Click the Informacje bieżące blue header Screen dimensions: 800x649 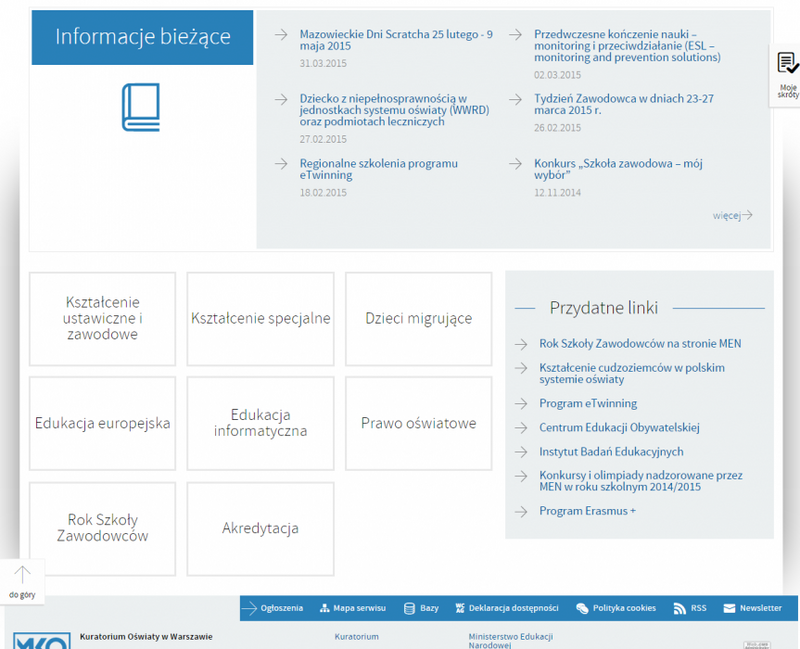[x=142, y=38]
